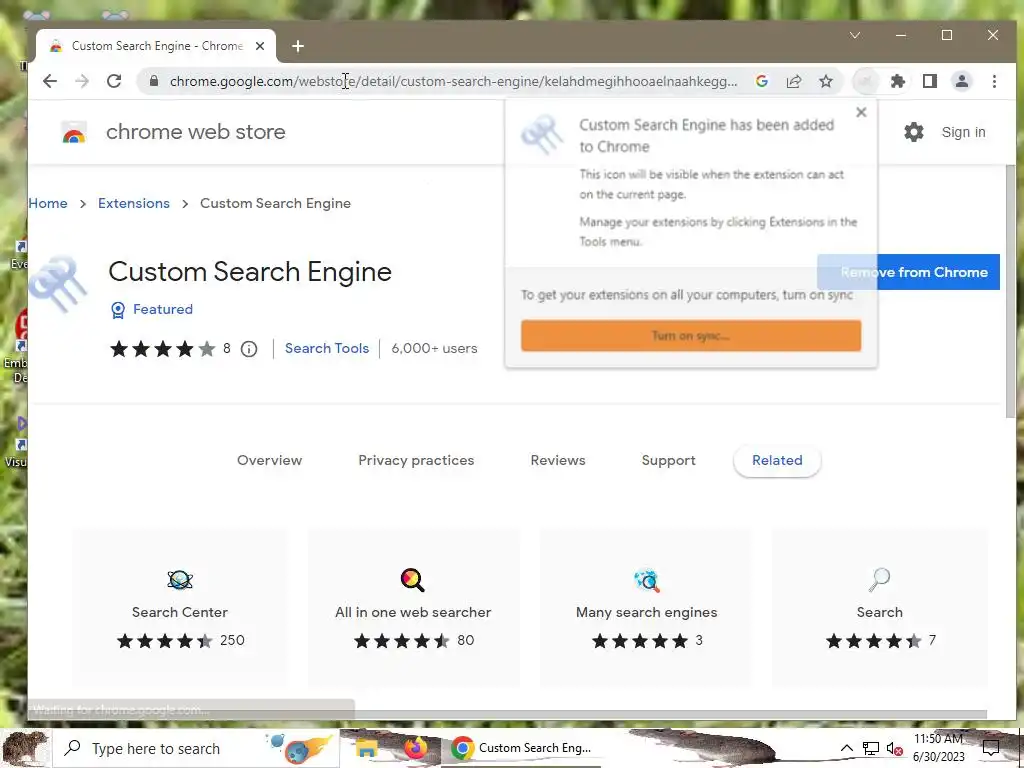Open the Extensions puzzle icon

[898, 81]
